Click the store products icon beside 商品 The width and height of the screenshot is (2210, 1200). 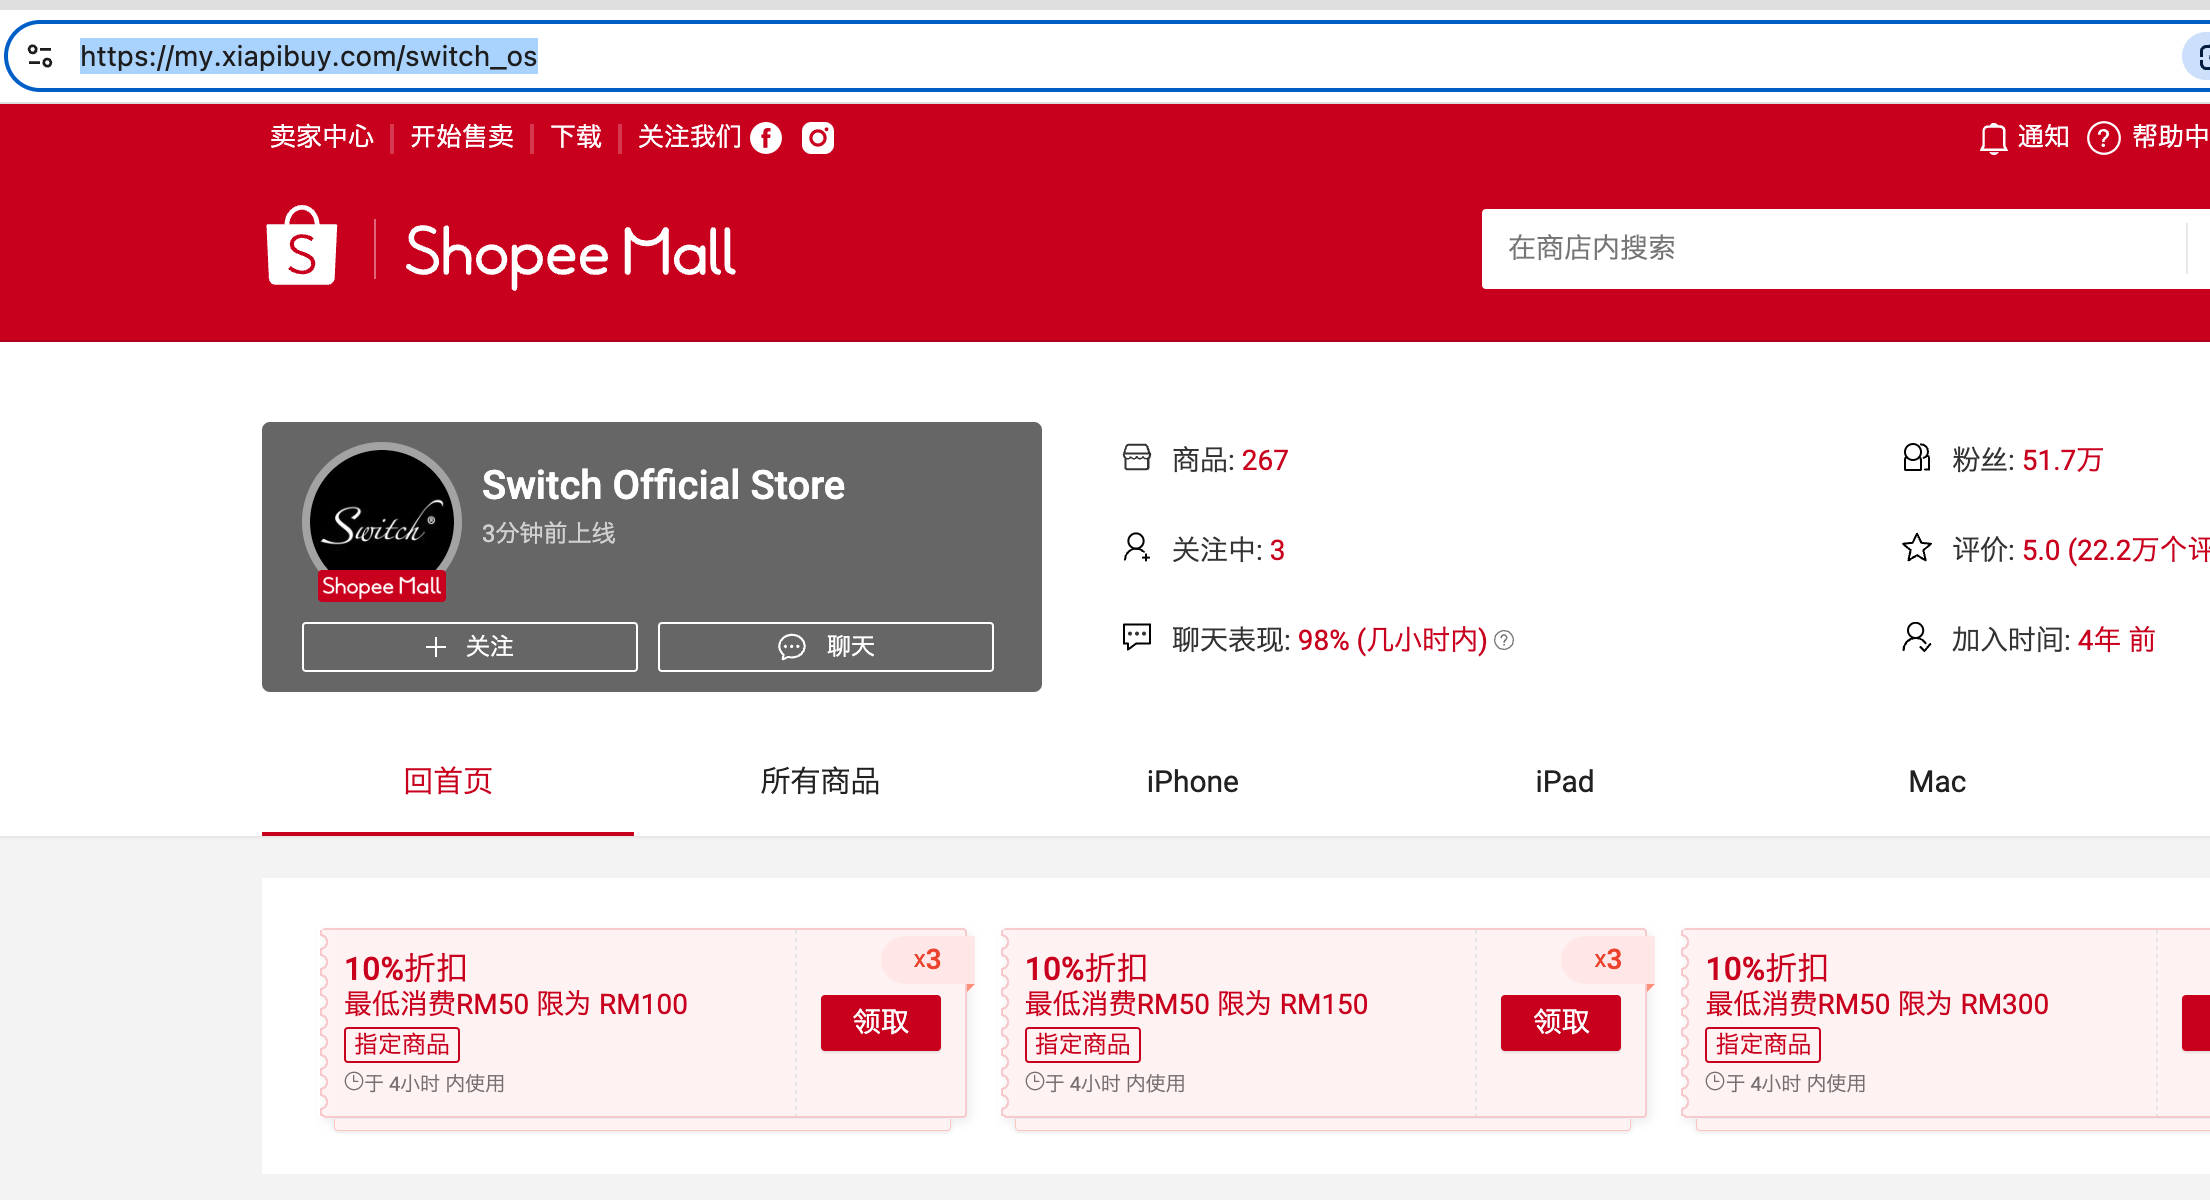coord(1137,458)
